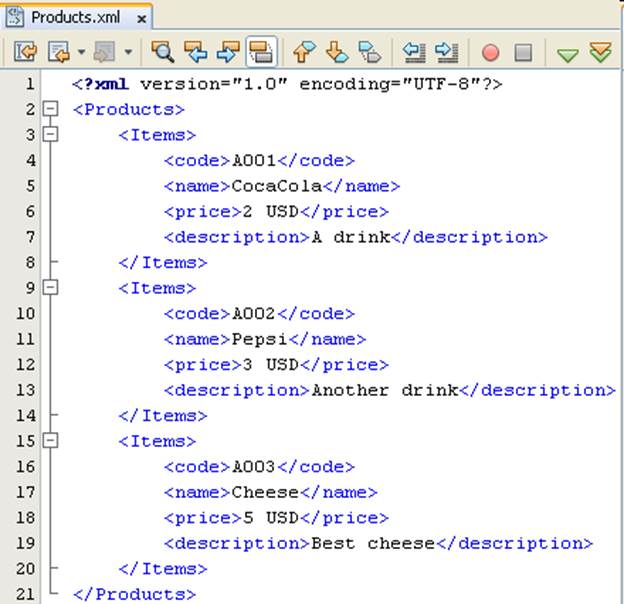
Task: Click the xml declaration on line 1
Action: (287, 84)
